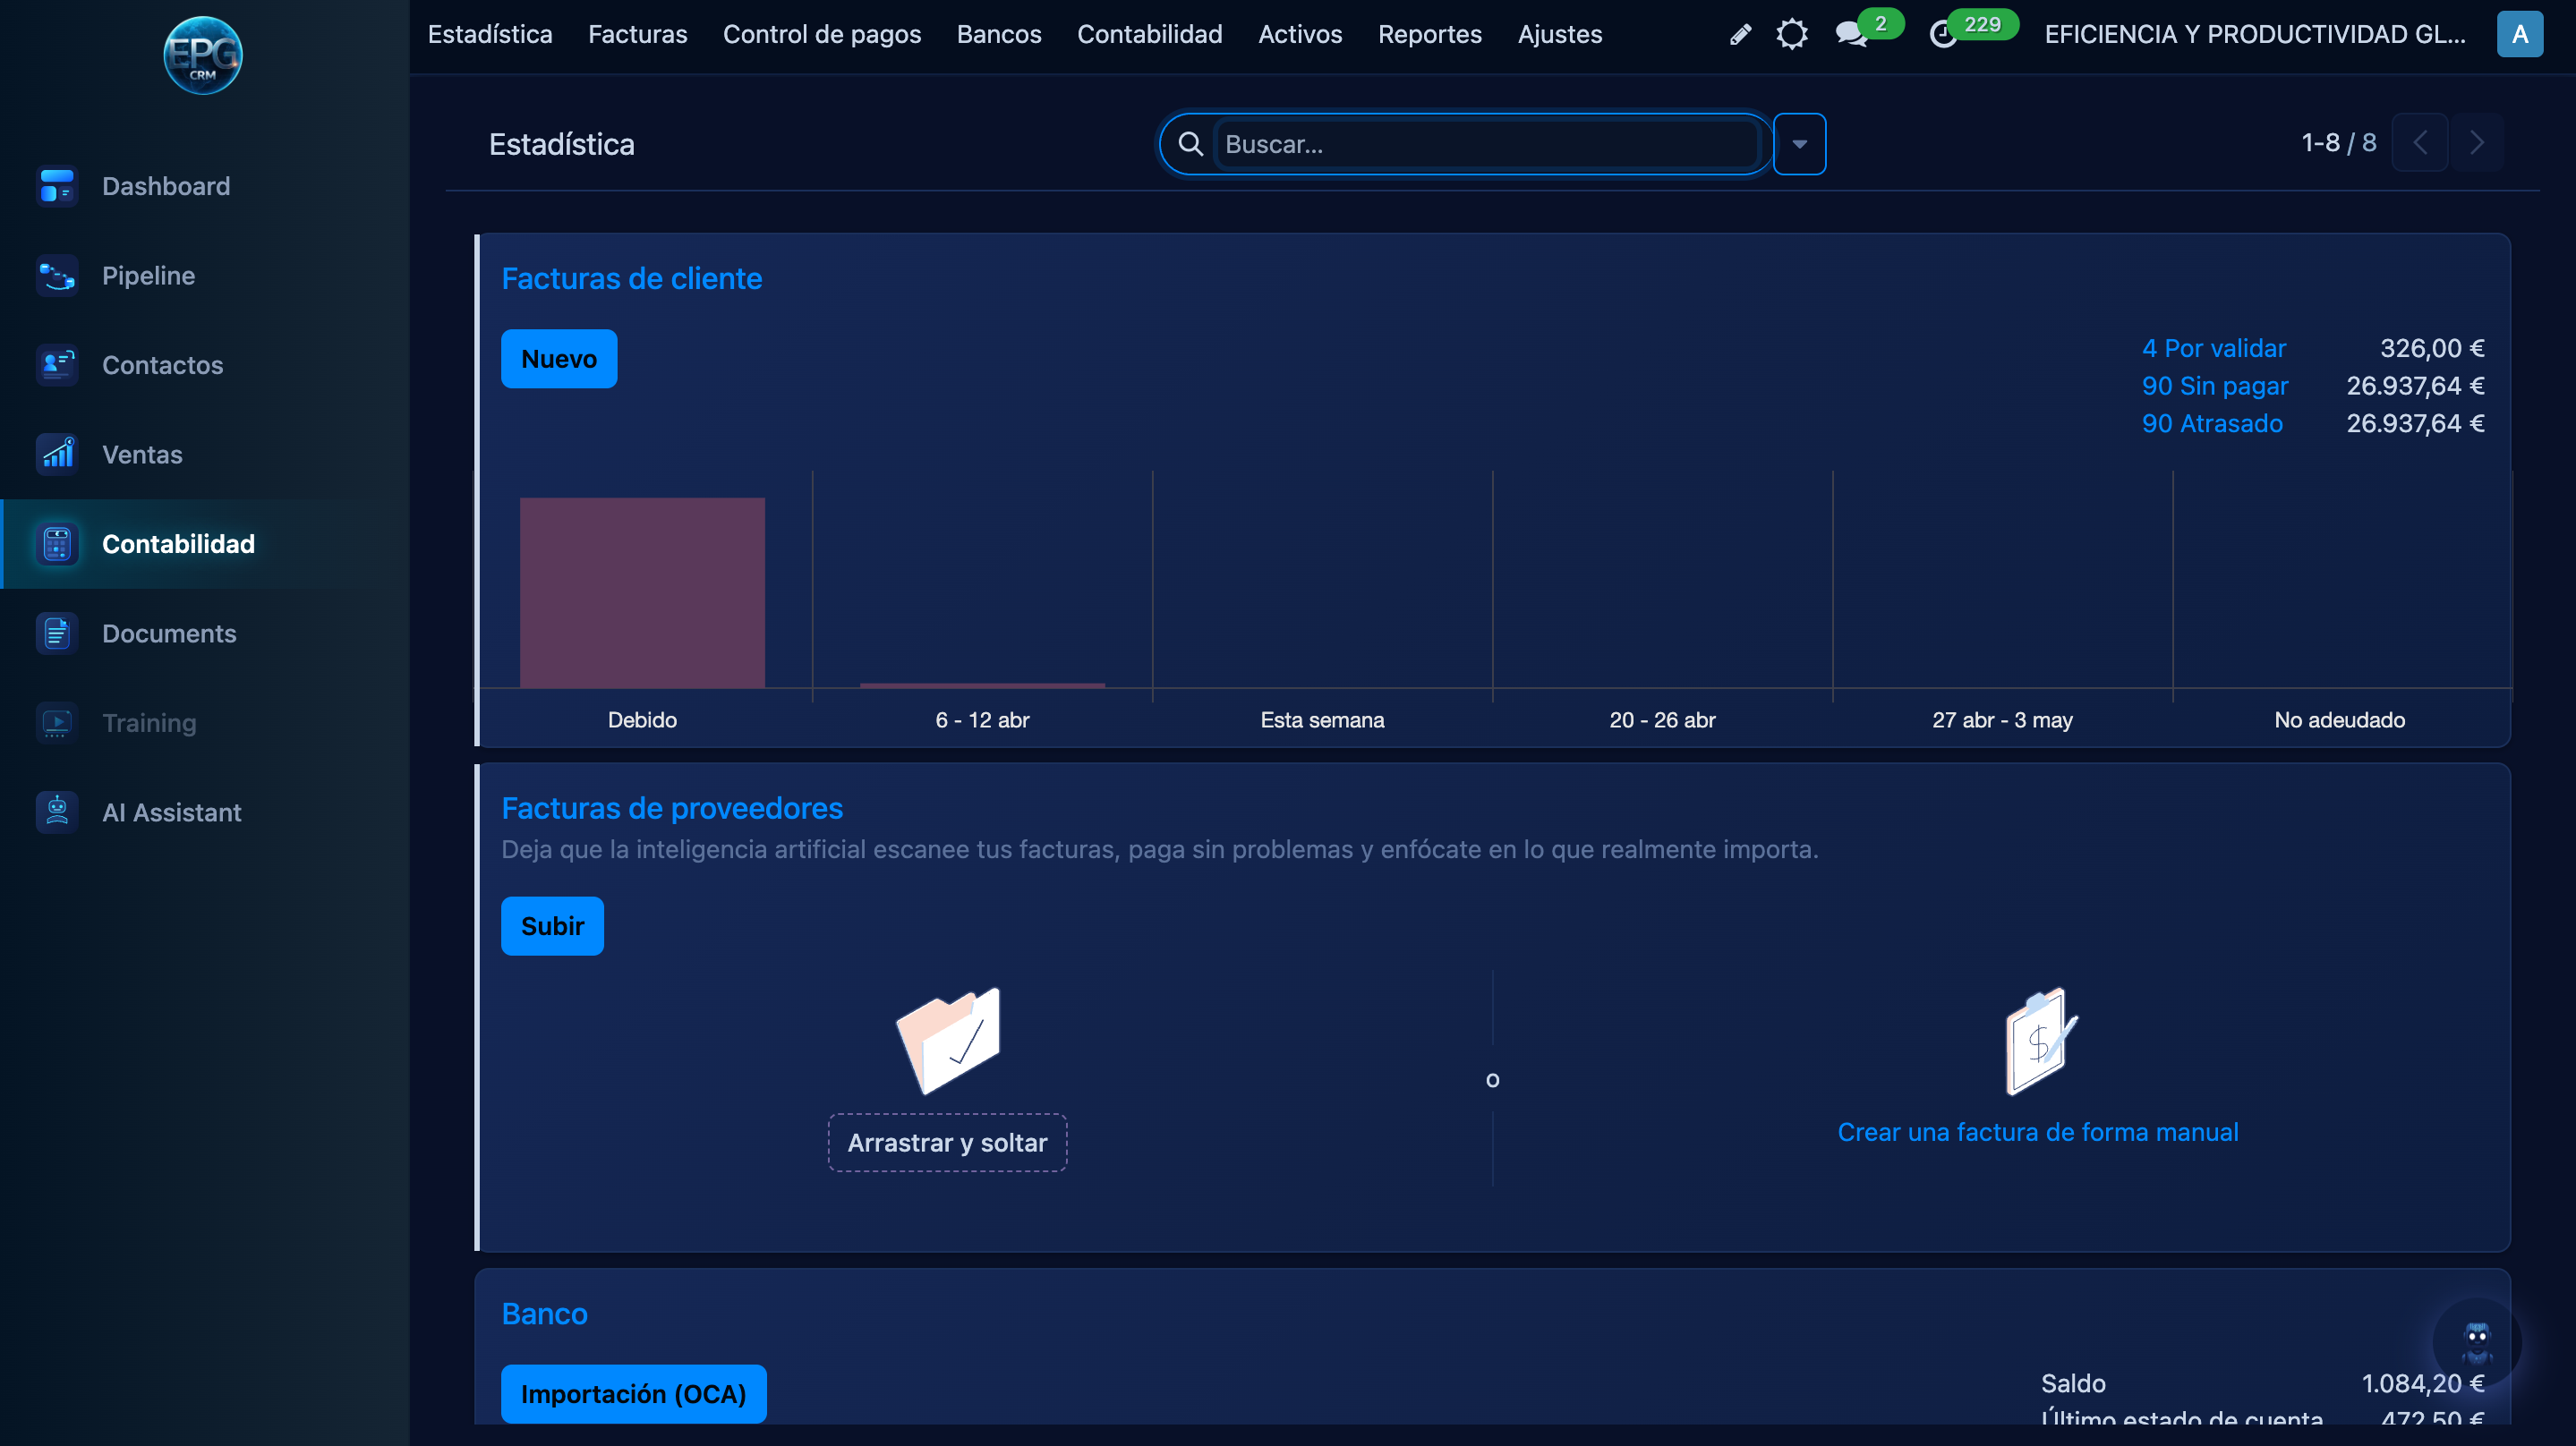Open the company selector EFICIENCIA Y PRODUCTIVIDAD
Screen dimensions: 2576x1446
pyautogui.click(x=2254, y=35)
